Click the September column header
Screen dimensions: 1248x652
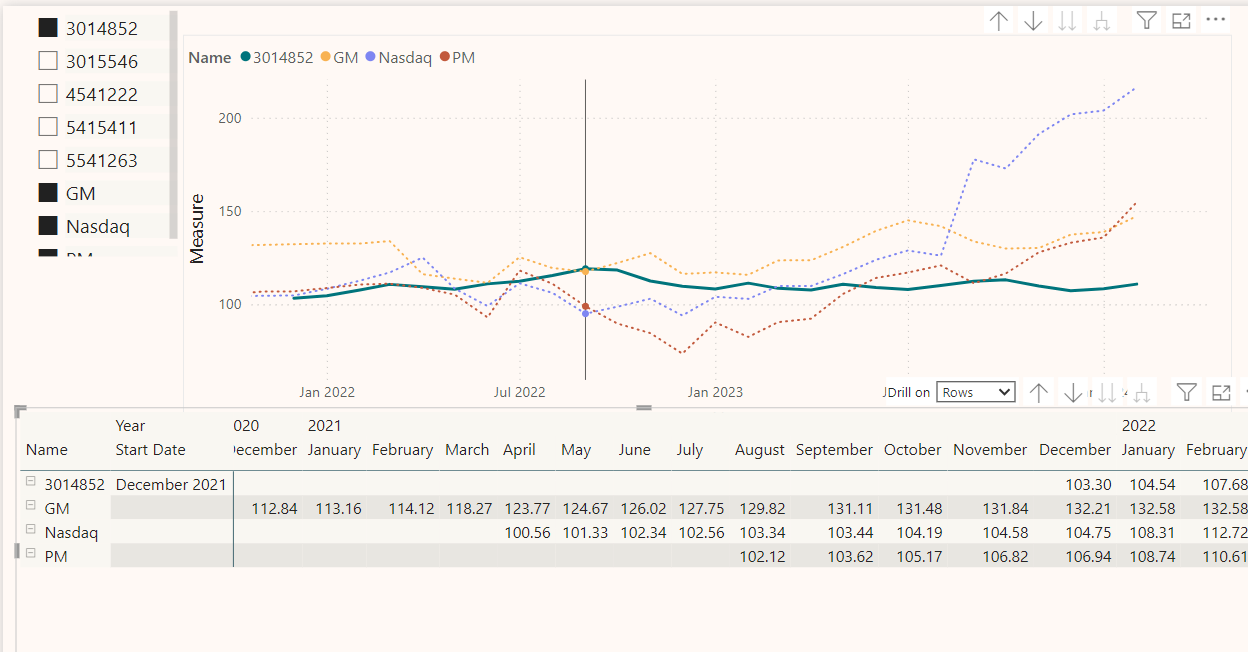[835, 450]
